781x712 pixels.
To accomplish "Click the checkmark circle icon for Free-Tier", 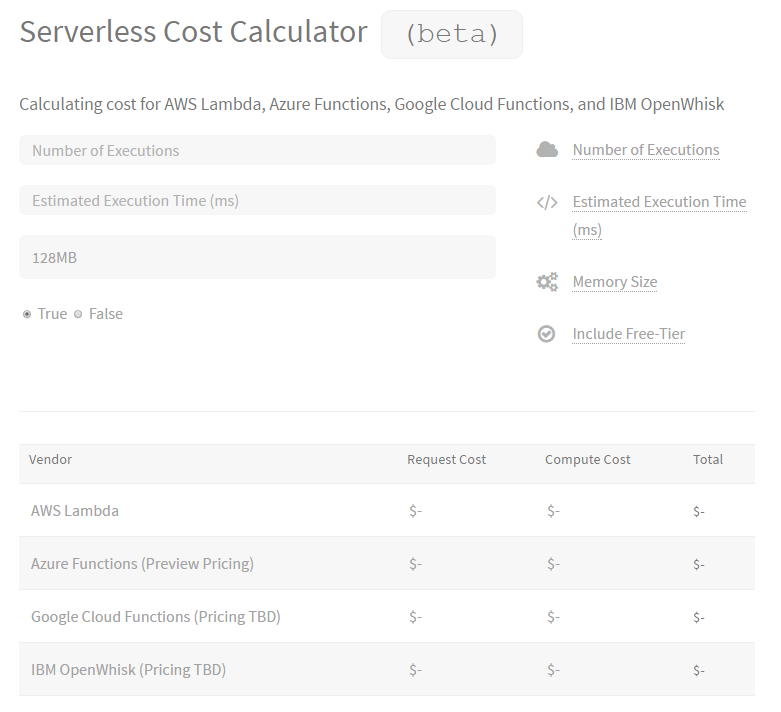I will pyautogui.click(x=547, y=334).
